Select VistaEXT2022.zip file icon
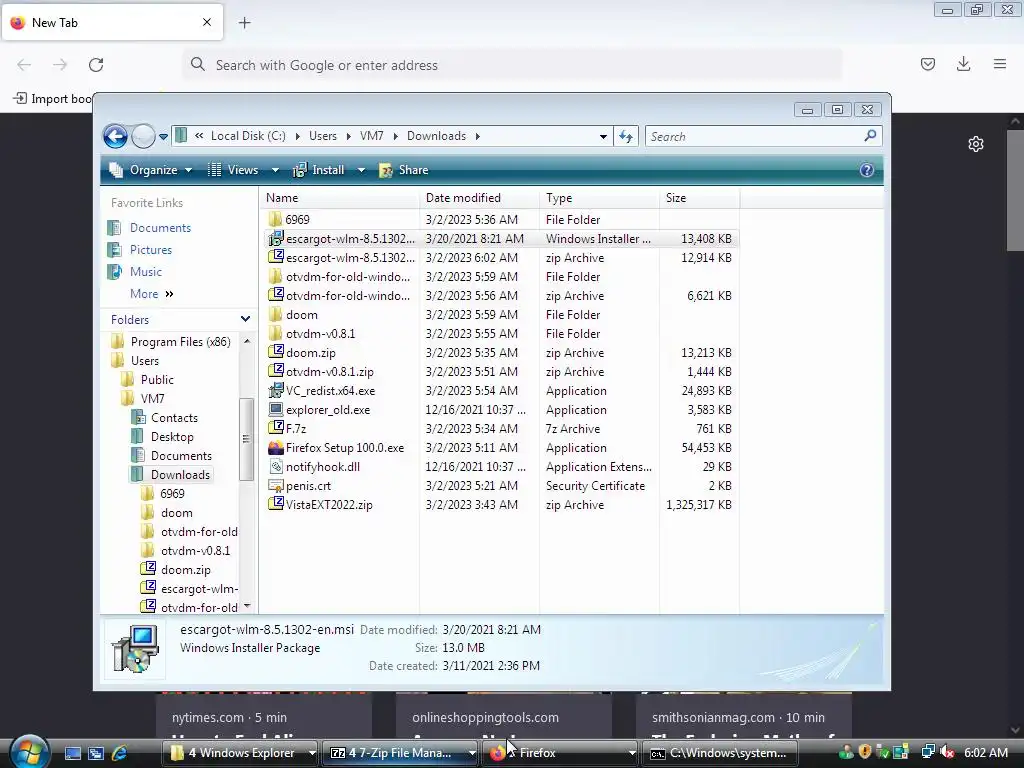This screenshot has height=768, width=1024. click(276, 504)
